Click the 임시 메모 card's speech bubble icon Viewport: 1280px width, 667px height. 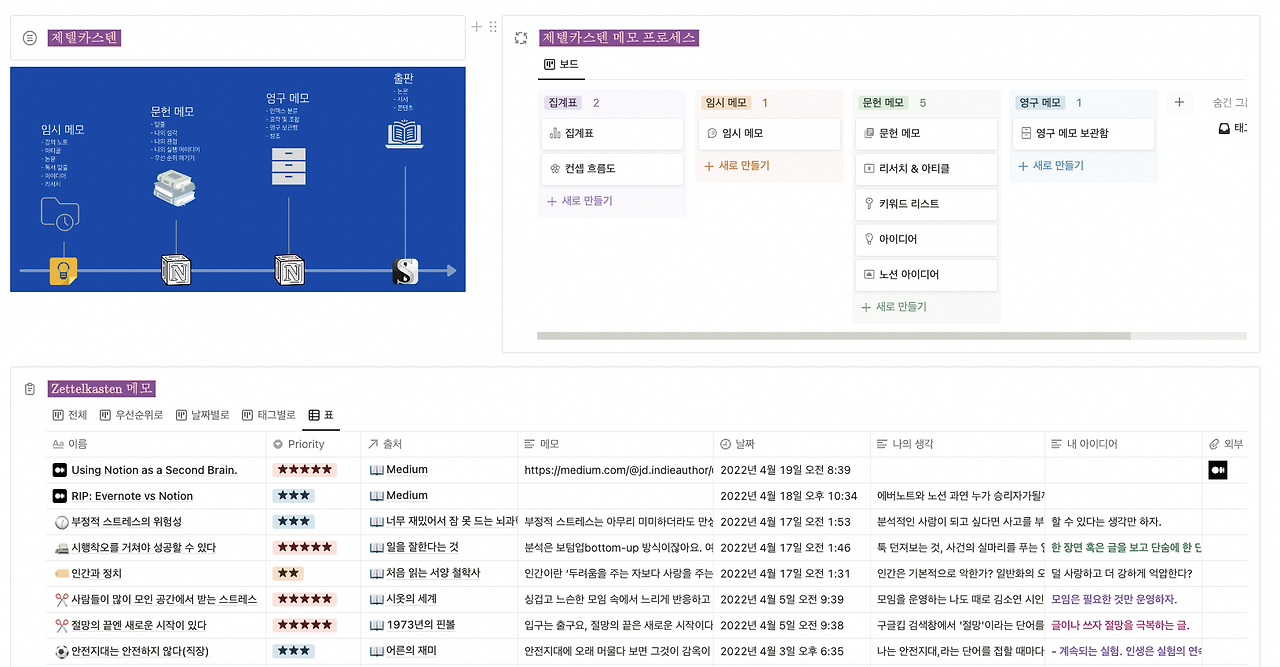pos(712,133)
